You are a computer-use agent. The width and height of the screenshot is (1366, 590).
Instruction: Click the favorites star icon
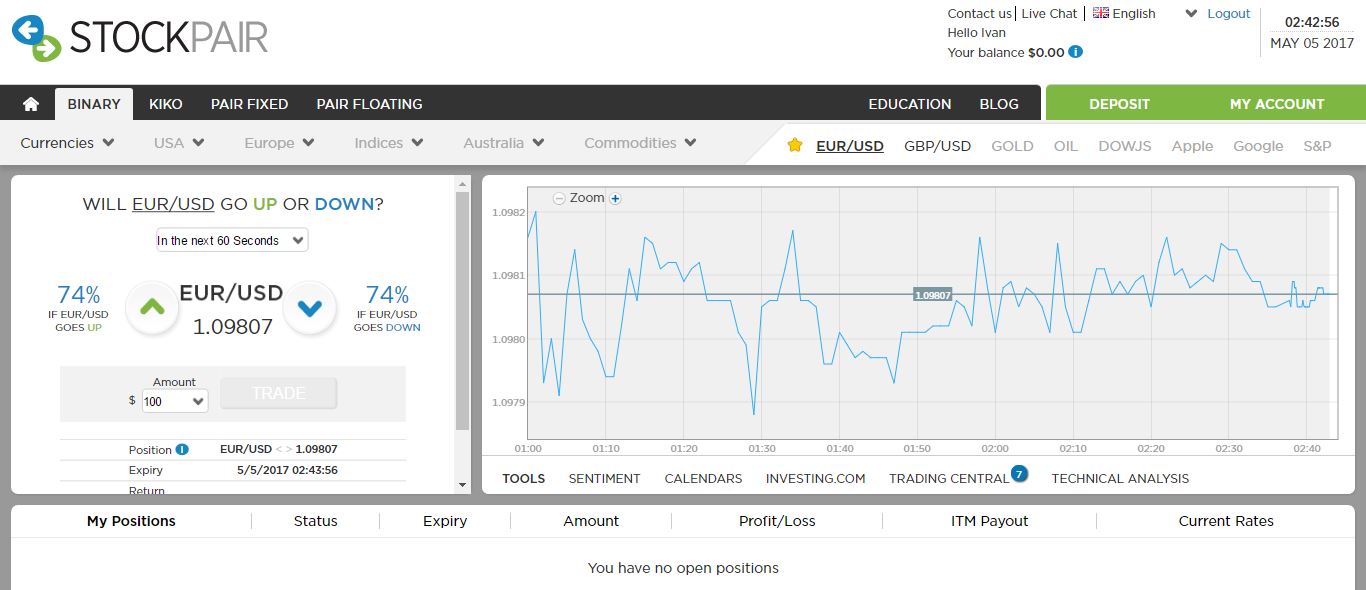(x=795, y=145)
